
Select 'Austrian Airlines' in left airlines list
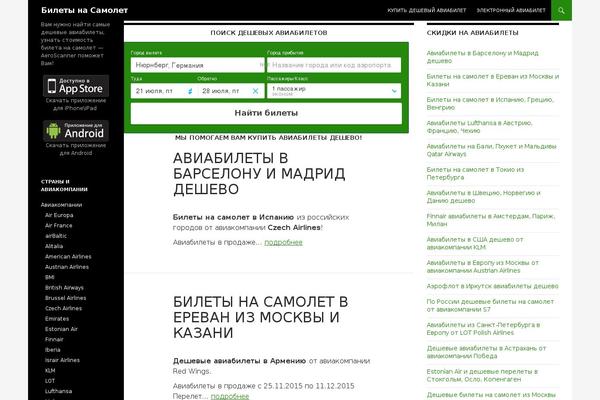67,267
